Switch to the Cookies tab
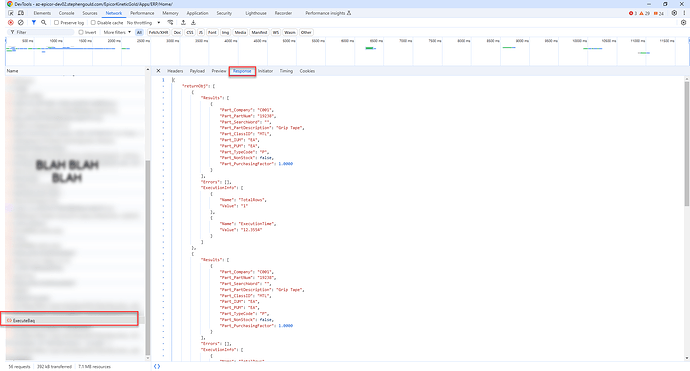The width and height of the screenshot is (690, 371). click(307, 71)
